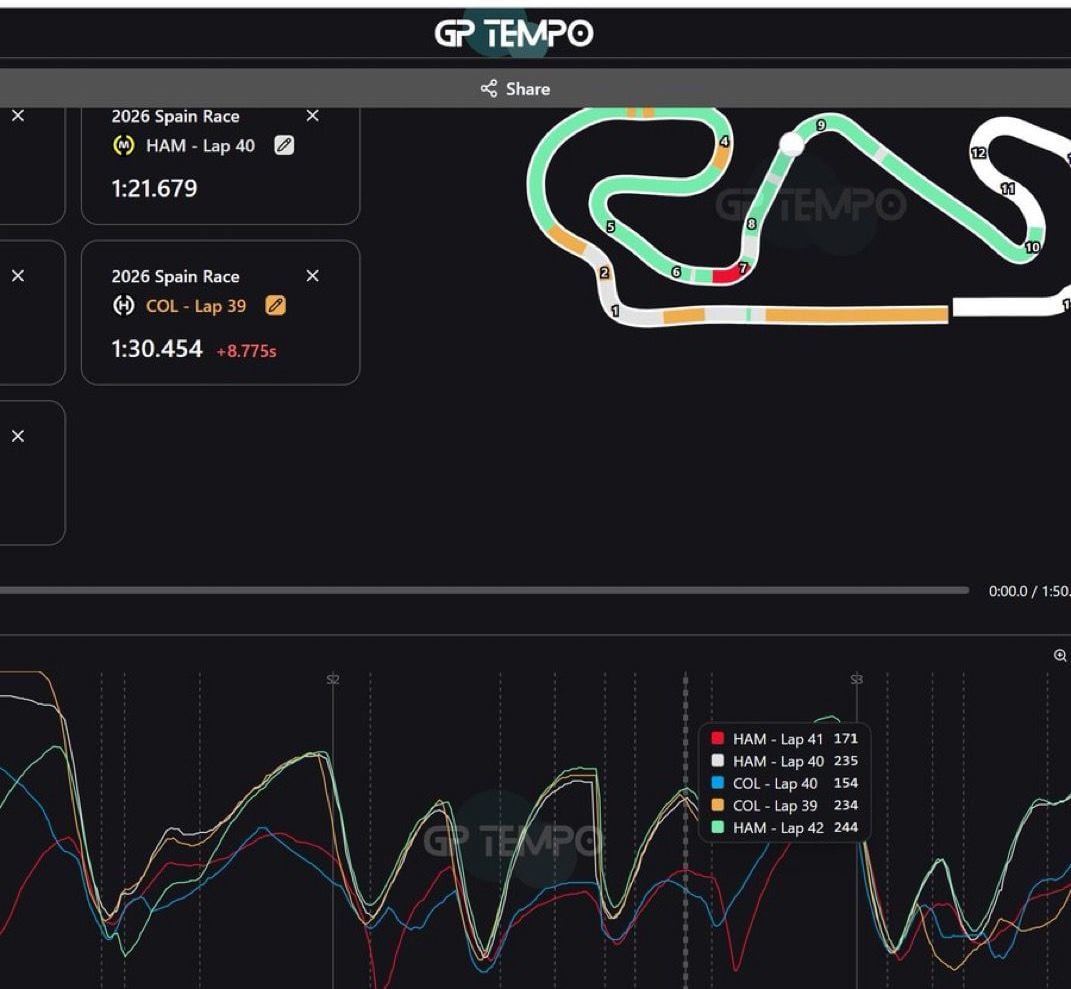Click the playback progress bar
1071x989 pixels.
[x=484, y=590]
